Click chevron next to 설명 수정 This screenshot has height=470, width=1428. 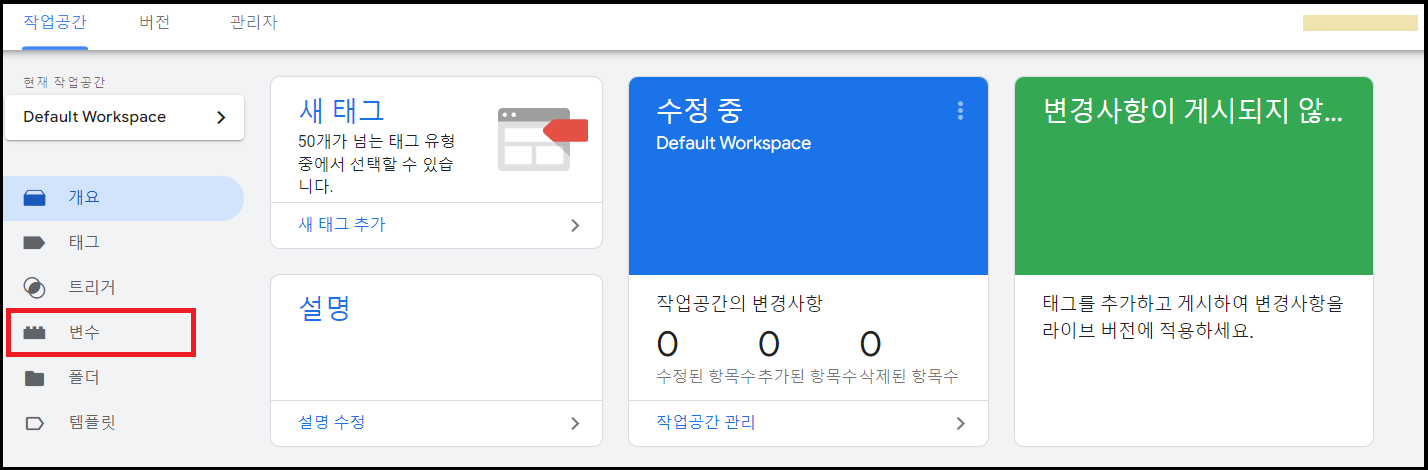click(x=575, y=423)
